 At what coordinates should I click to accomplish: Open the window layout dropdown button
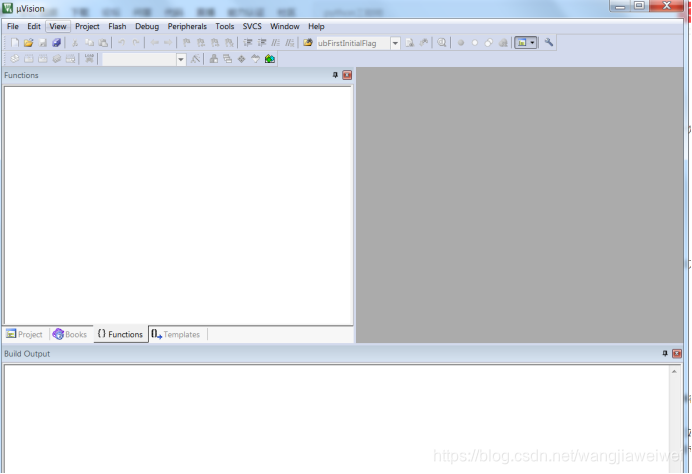526,43
